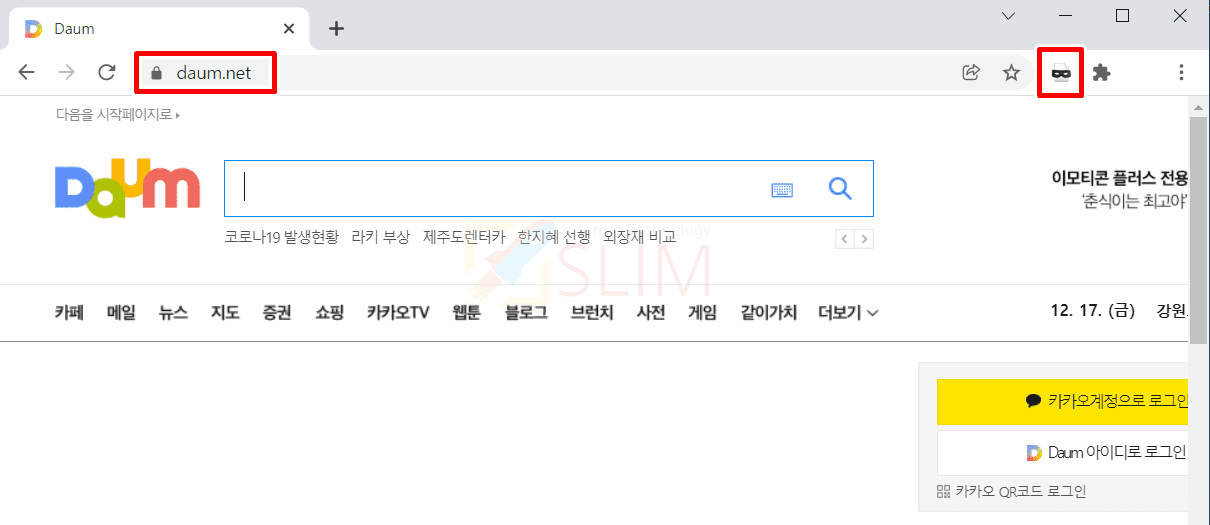The image size is (1210, 525).
Task: Click 카카오 QR코드 로그인 link
Action: [x=1011, y=491]
